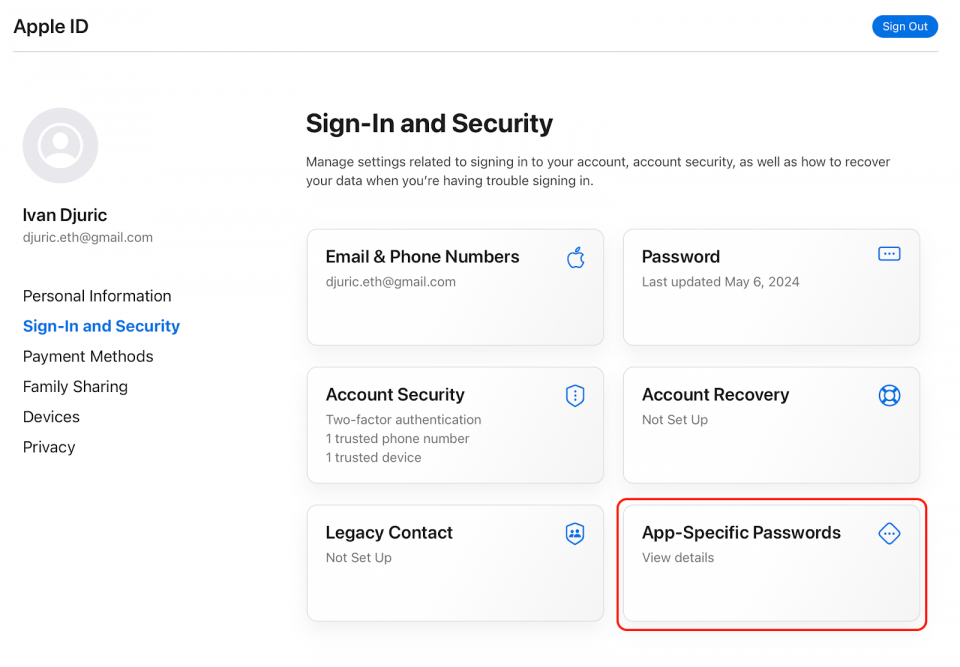Open the Legacy Contact card

point(455,563)
